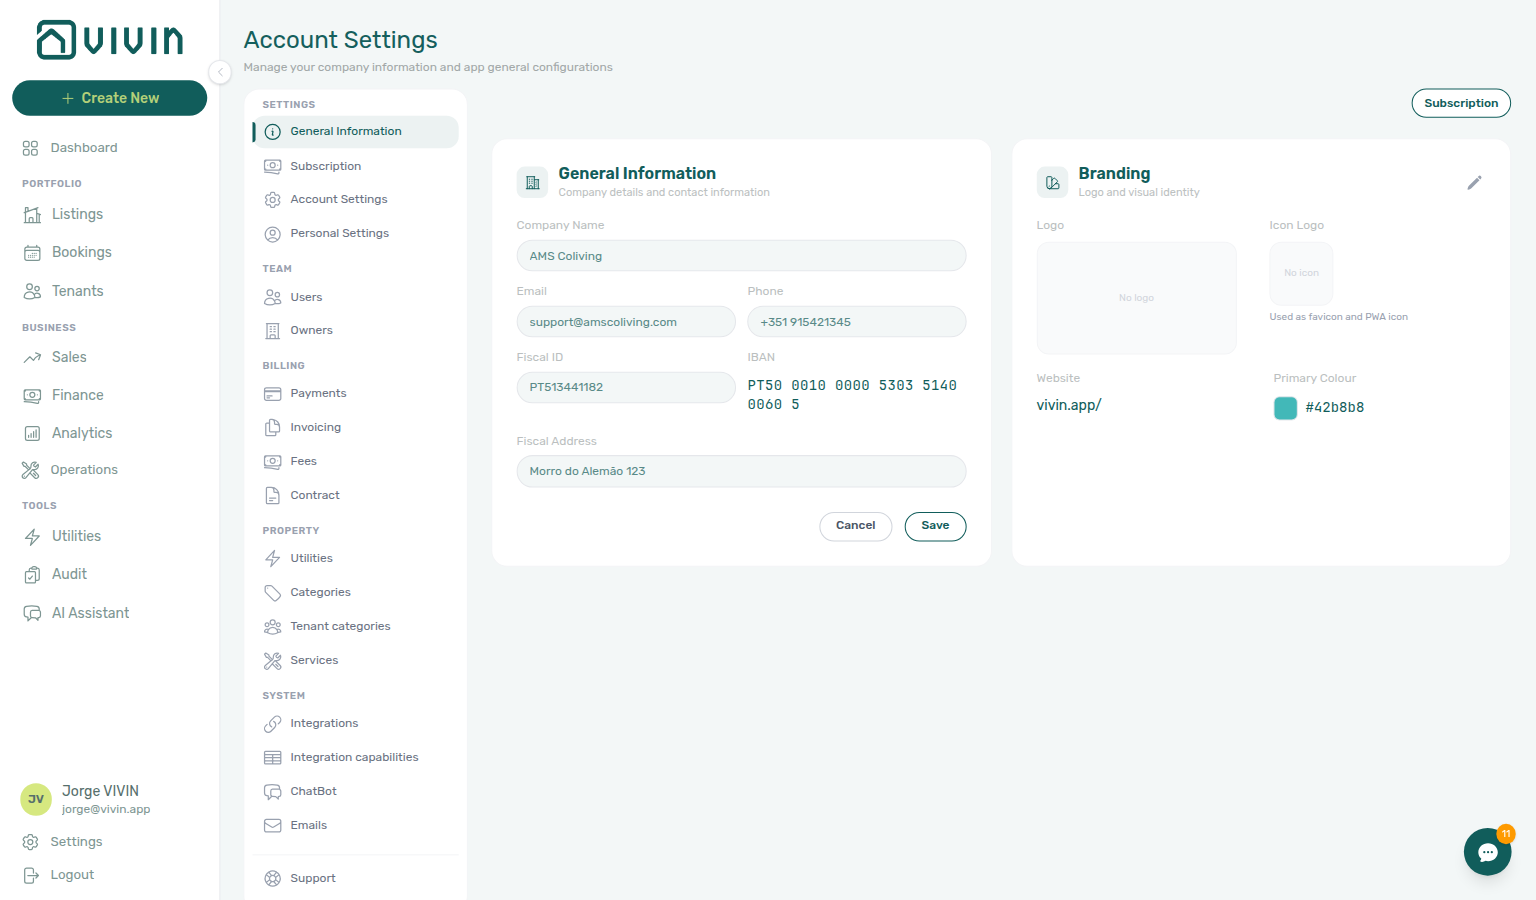
Task: Click the IBAN number text
Action: (x=852, y=395)
